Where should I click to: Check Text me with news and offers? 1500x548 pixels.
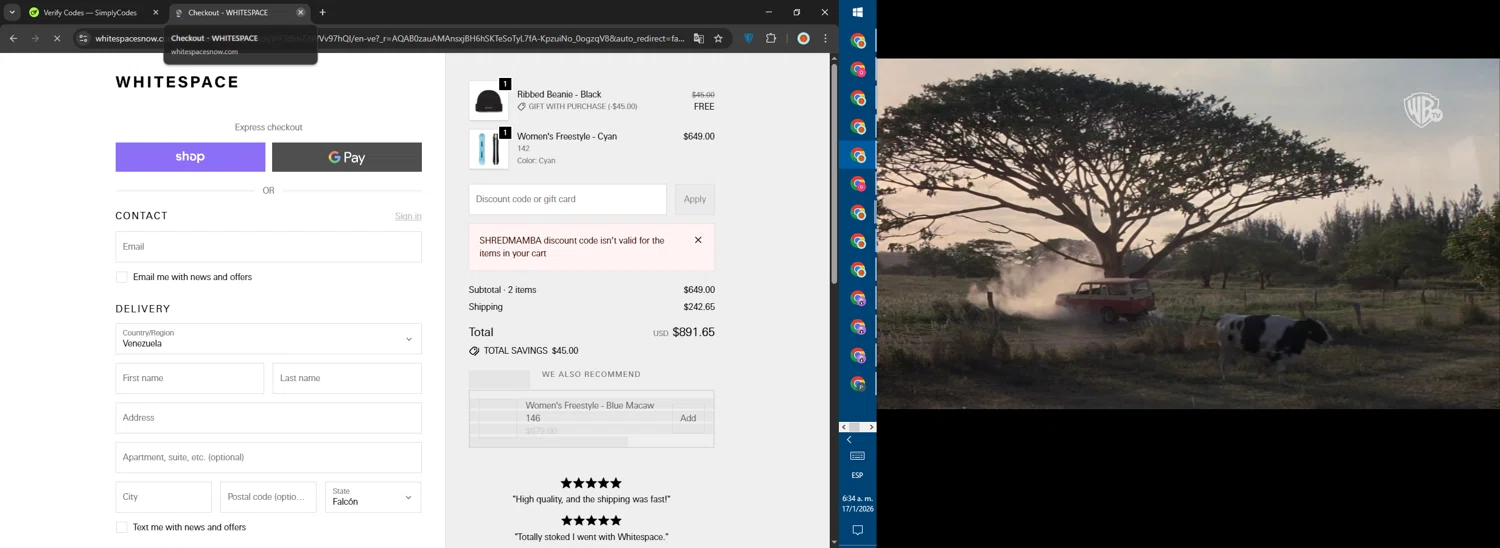pyautogui.click(x=122, y=527)
